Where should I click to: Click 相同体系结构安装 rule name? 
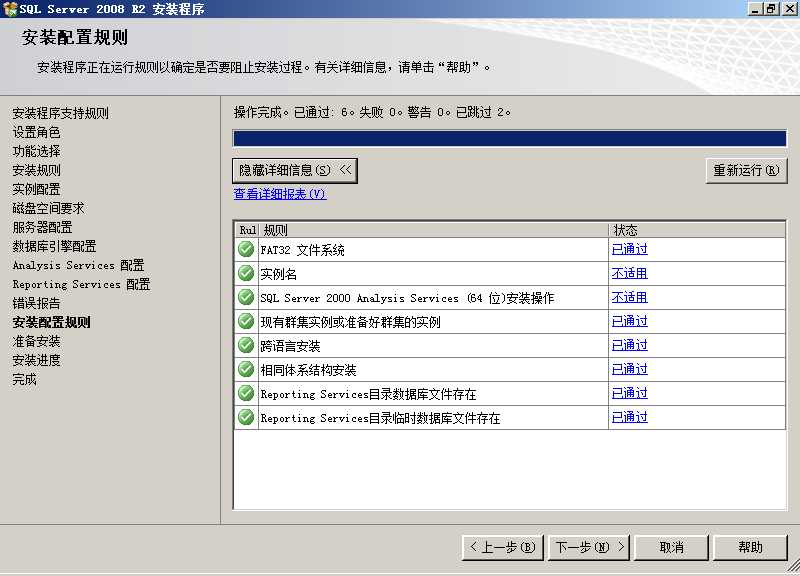coord(308,370)
